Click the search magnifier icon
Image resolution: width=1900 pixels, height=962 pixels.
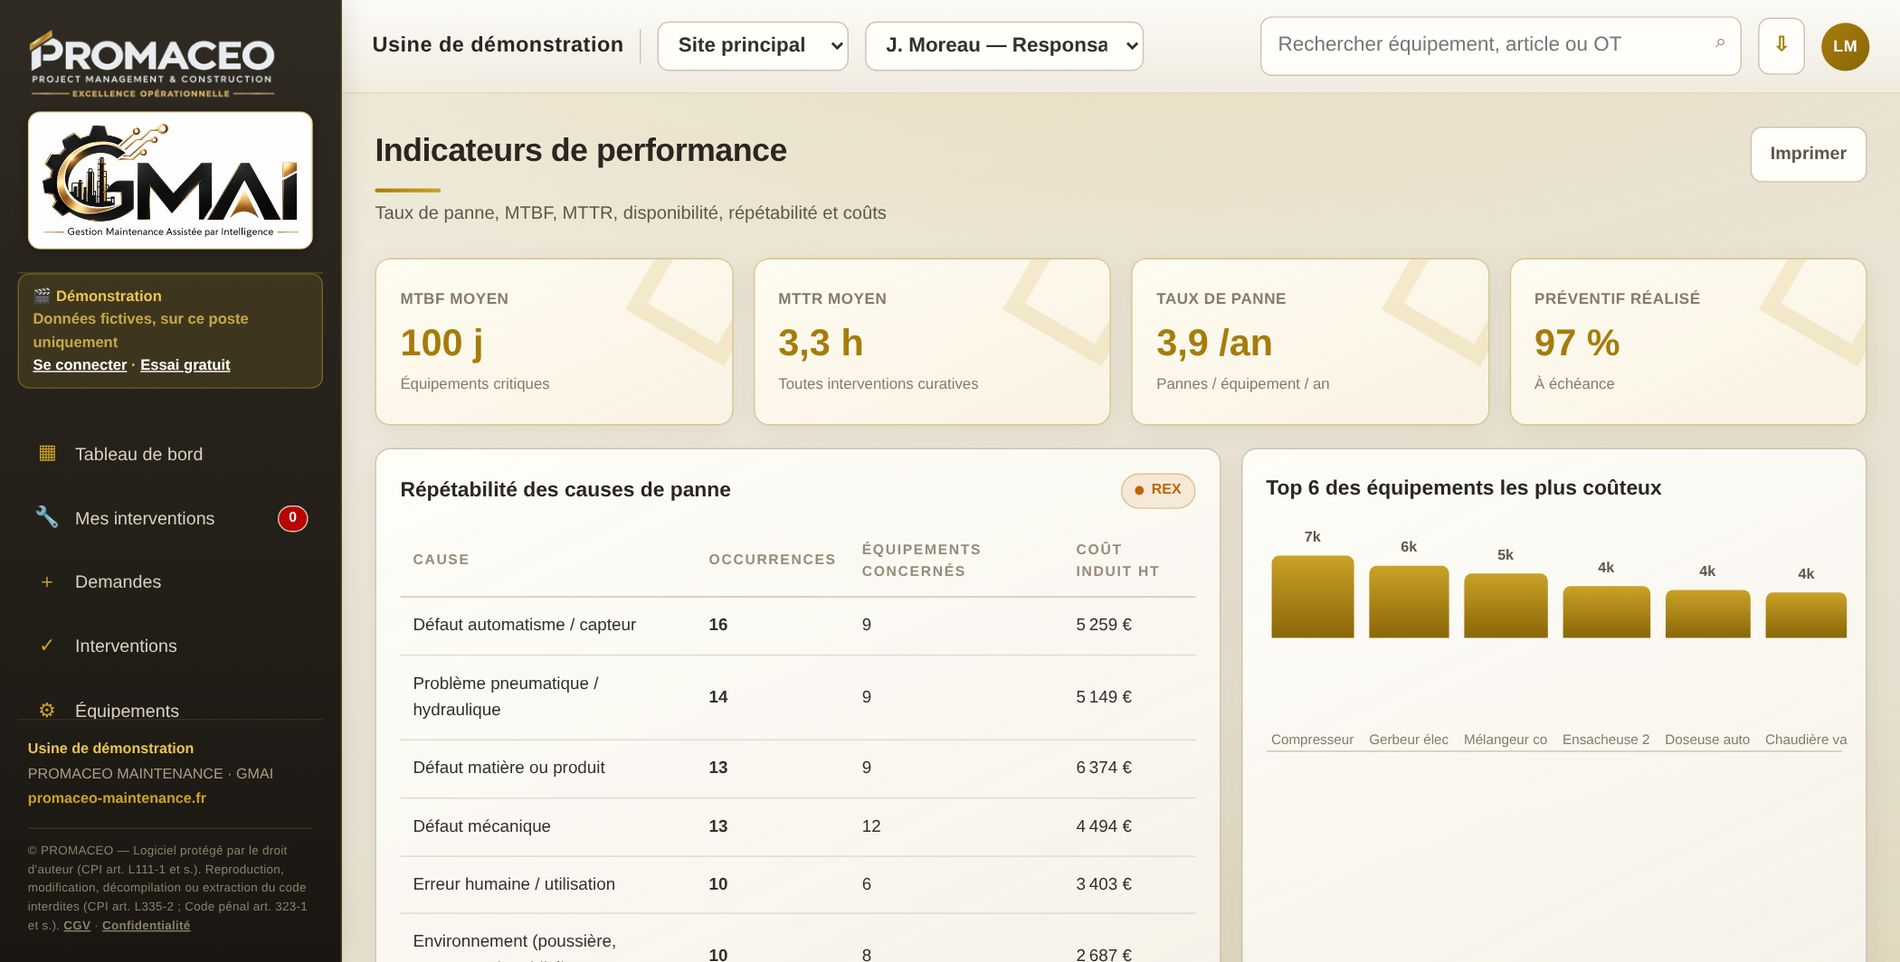pos(1720,44)
